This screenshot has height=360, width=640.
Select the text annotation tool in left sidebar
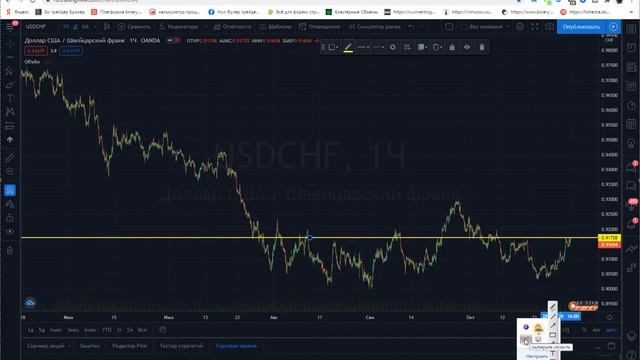[x=10, y=98]
